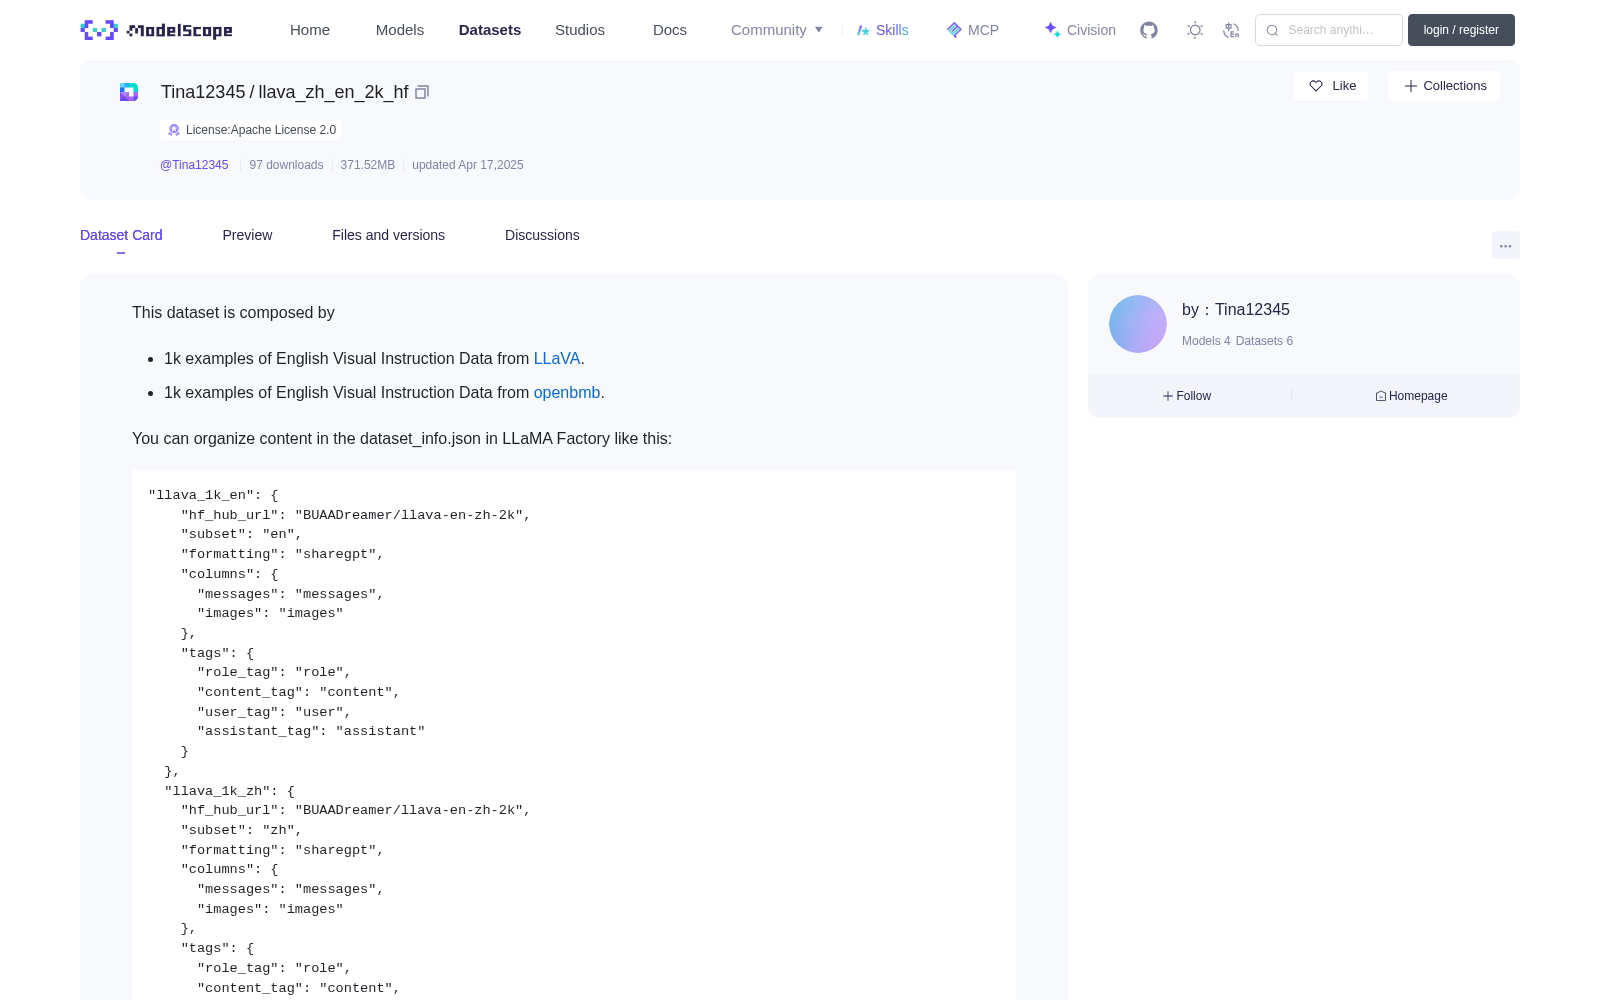This screenshot has width=1600, height=1000.
Task: Open the LLaVA hyperlink
Action: pos(557,358)
